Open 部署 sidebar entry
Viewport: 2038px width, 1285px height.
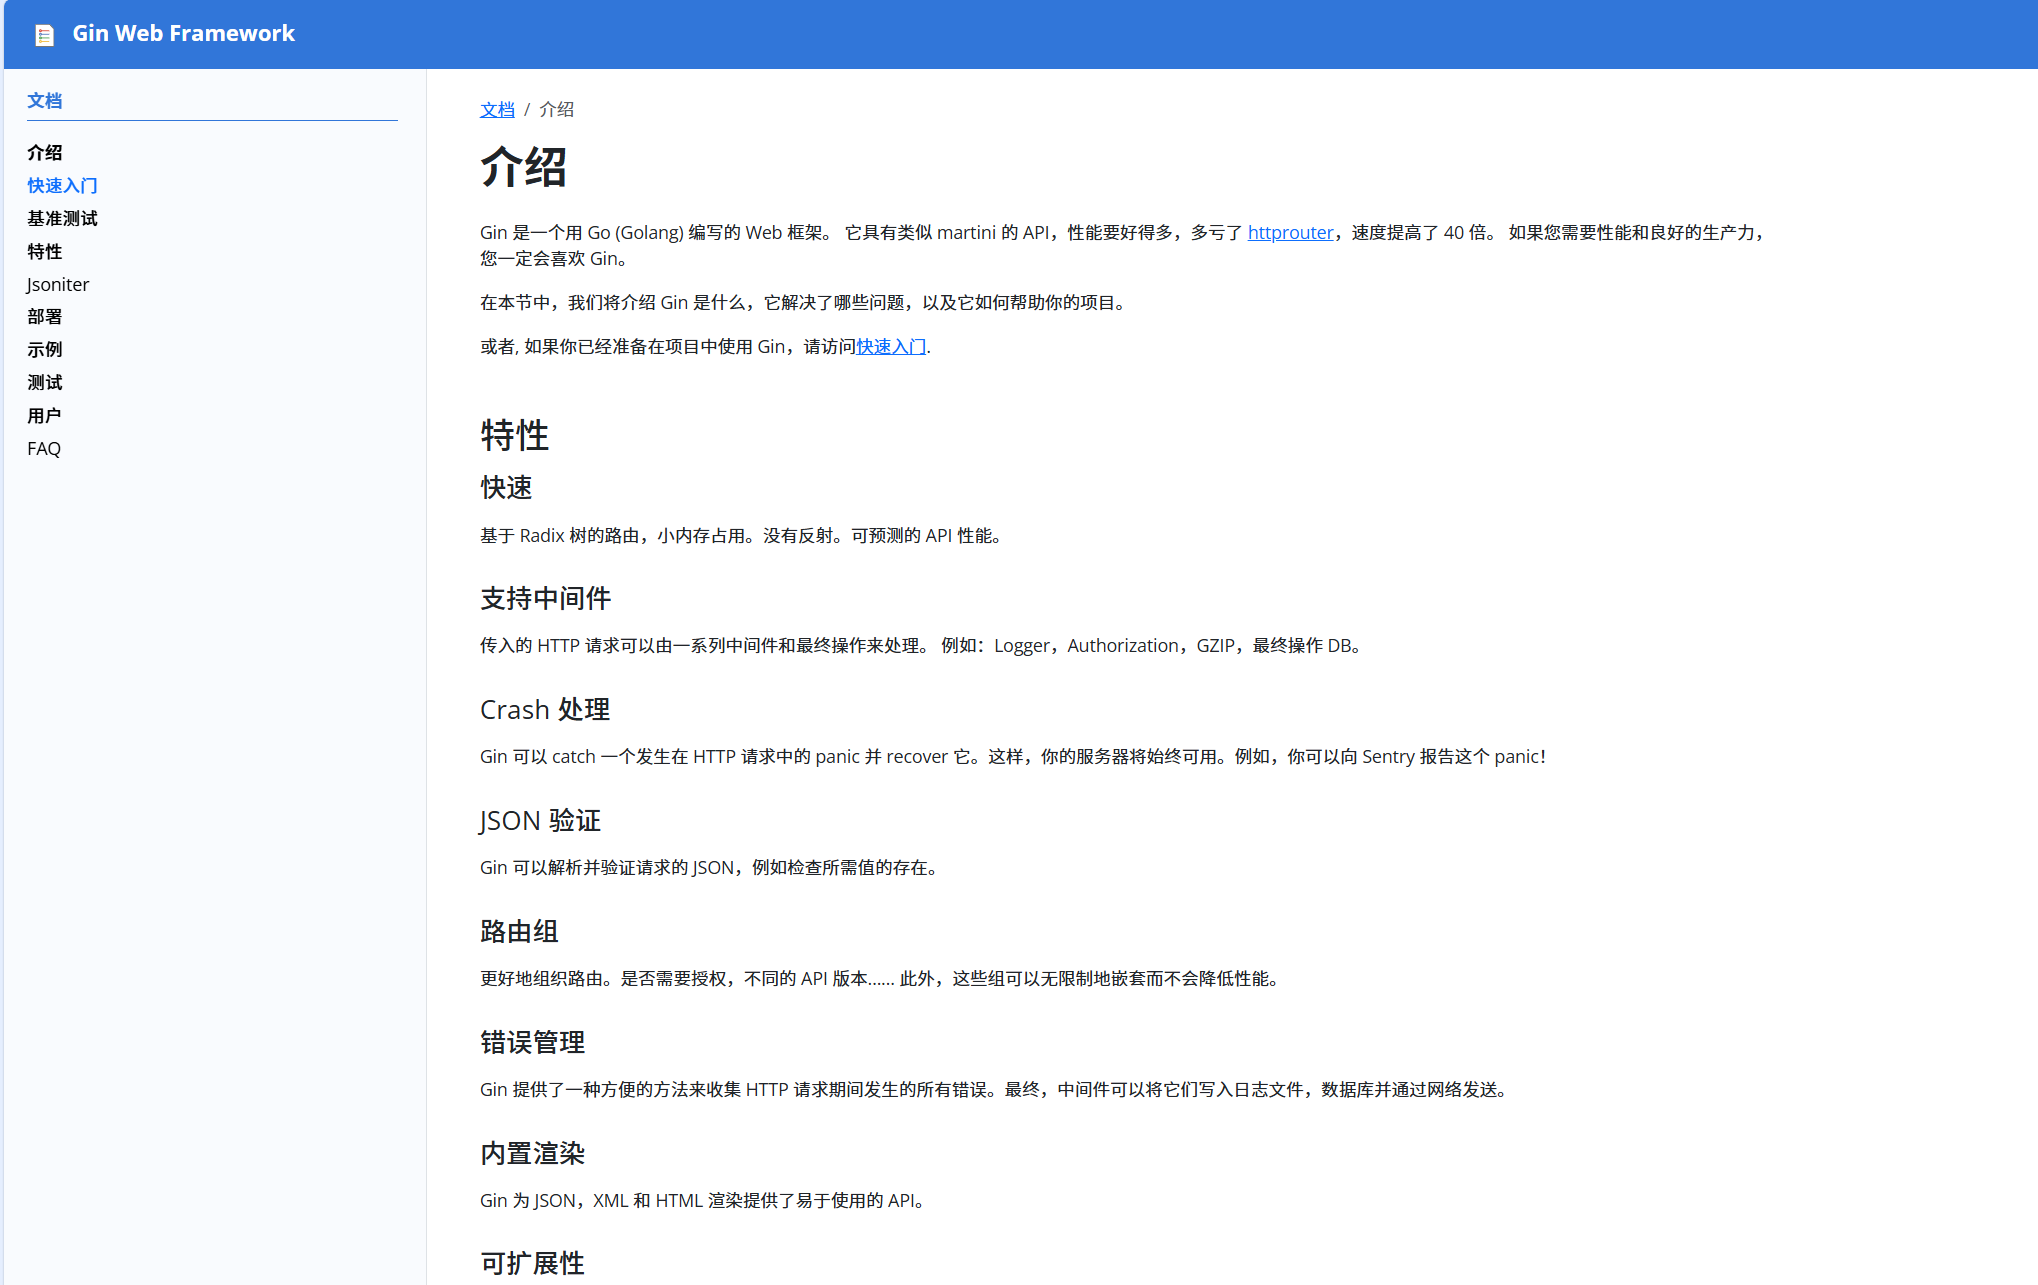45,317
